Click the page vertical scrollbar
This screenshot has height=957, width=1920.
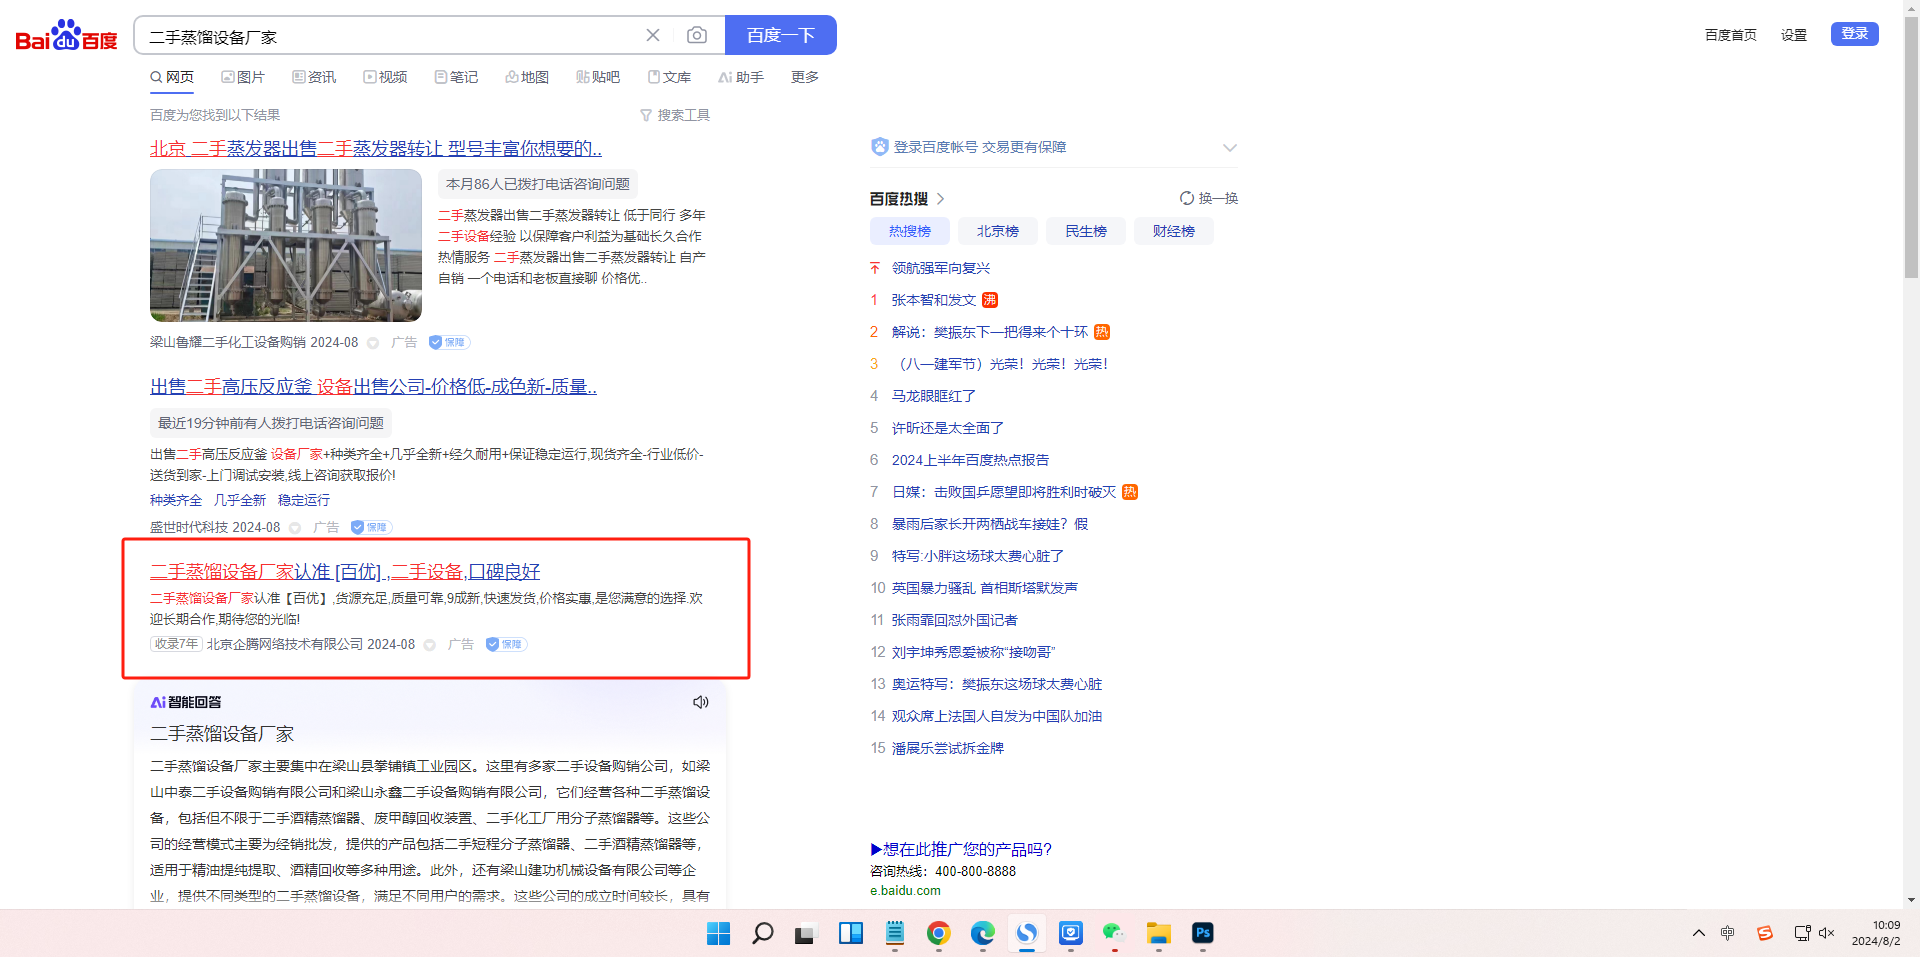click(1911, 150)
